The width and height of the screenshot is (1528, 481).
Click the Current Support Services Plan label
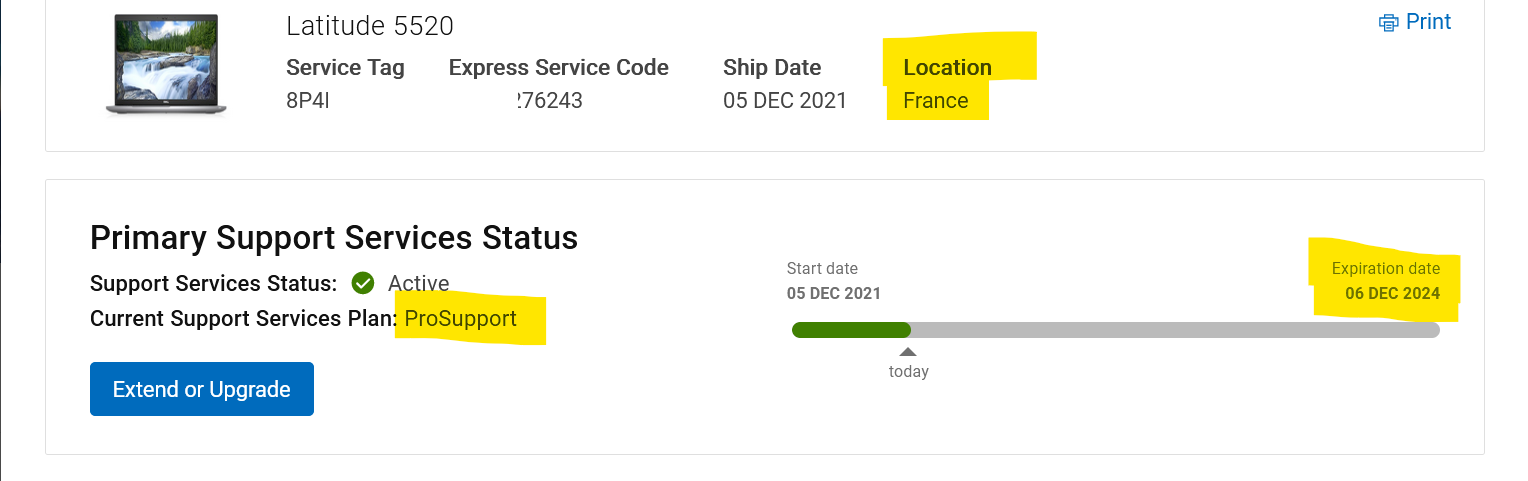click(243, 319)
